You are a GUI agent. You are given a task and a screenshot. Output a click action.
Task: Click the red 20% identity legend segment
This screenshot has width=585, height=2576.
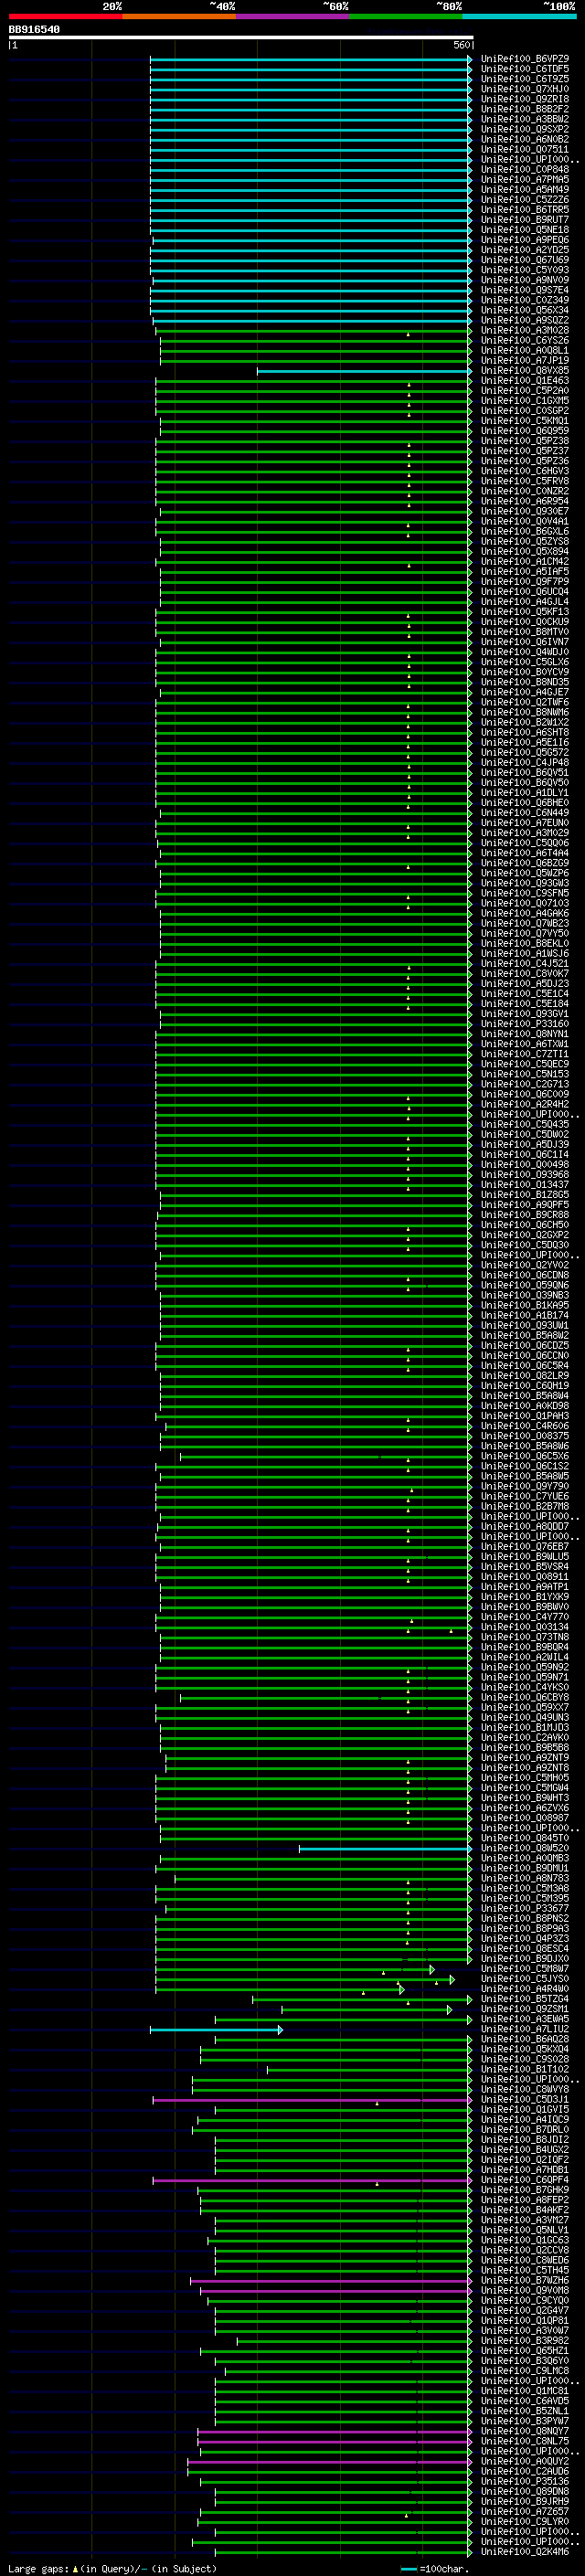pyautogui.click(x=65, y=16)
